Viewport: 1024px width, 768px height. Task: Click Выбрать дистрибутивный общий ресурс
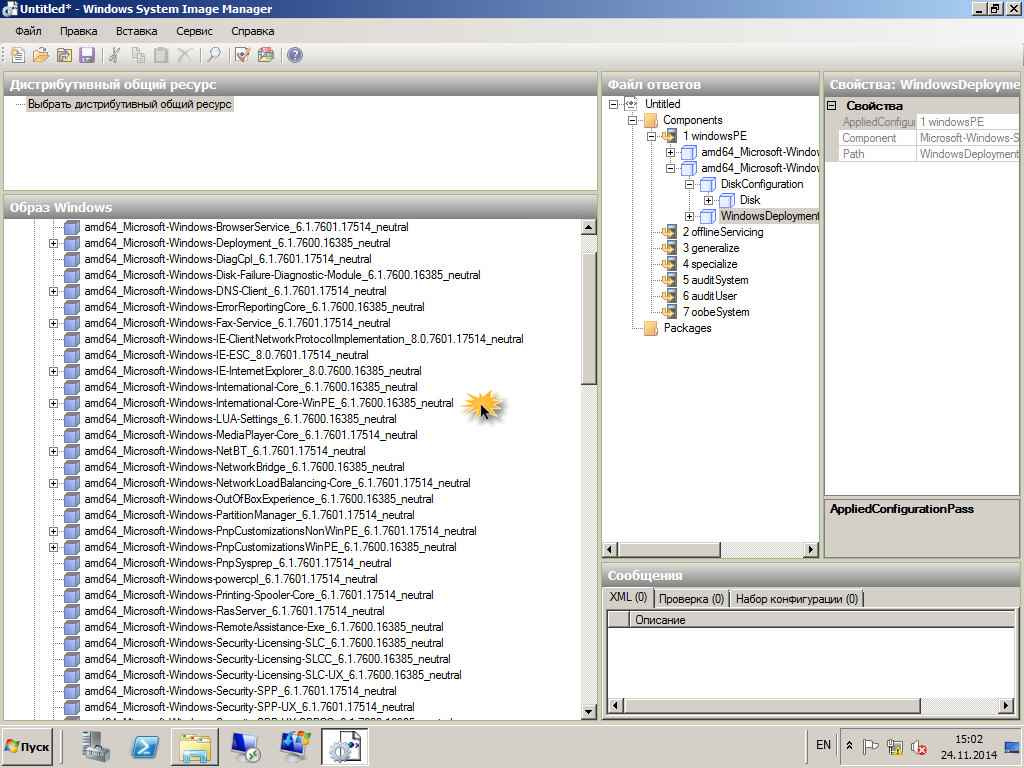click(129, 104)
